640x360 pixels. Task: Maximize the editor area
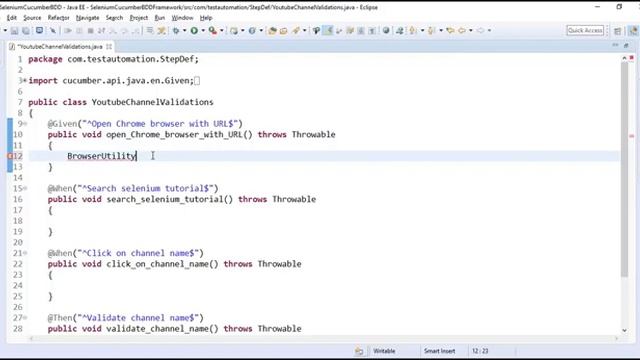(x=626, y=46)
